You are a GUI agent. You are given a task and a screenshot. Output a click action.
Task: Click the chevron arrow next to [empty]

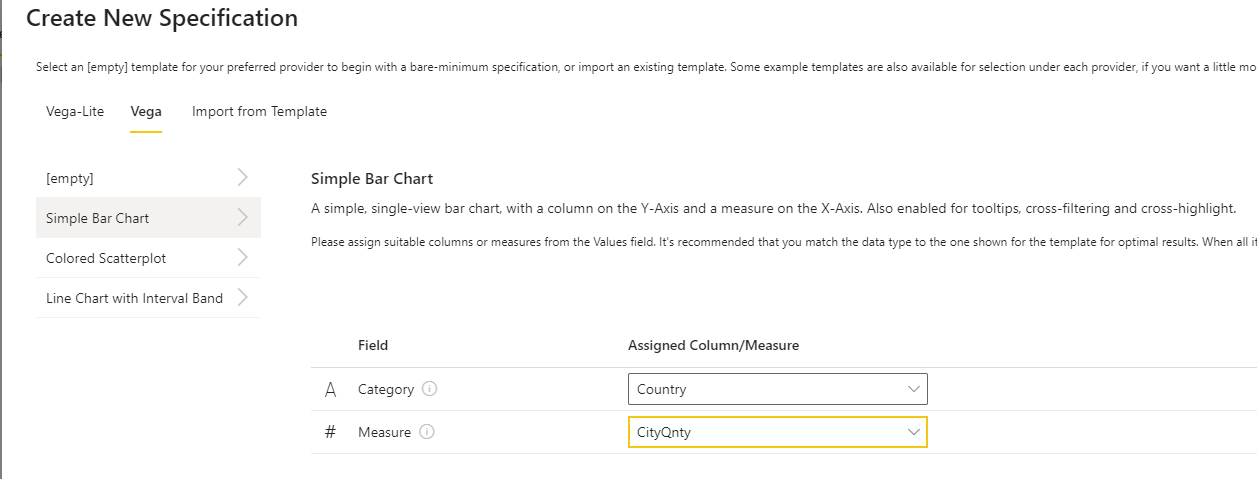[x=242, y=178]
